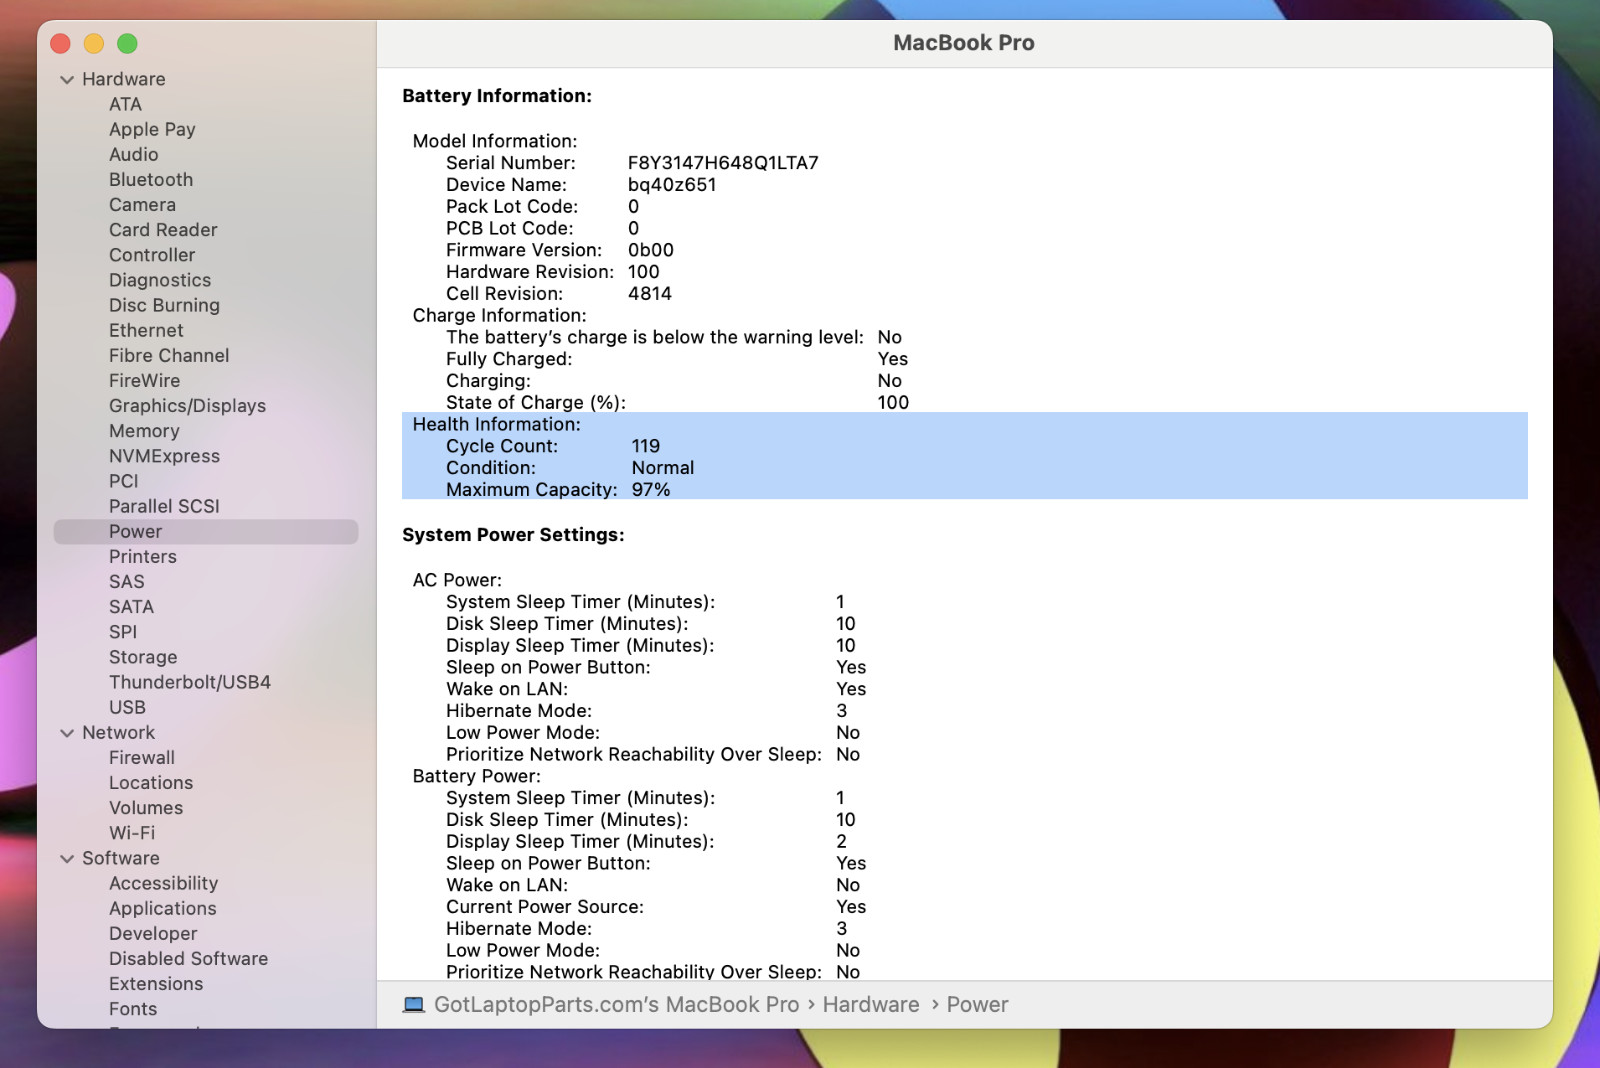The width and height of the screenshot is (1600, 1068).
Task: Select SPI in the sidebar
Action: click(x=123, y=632)
